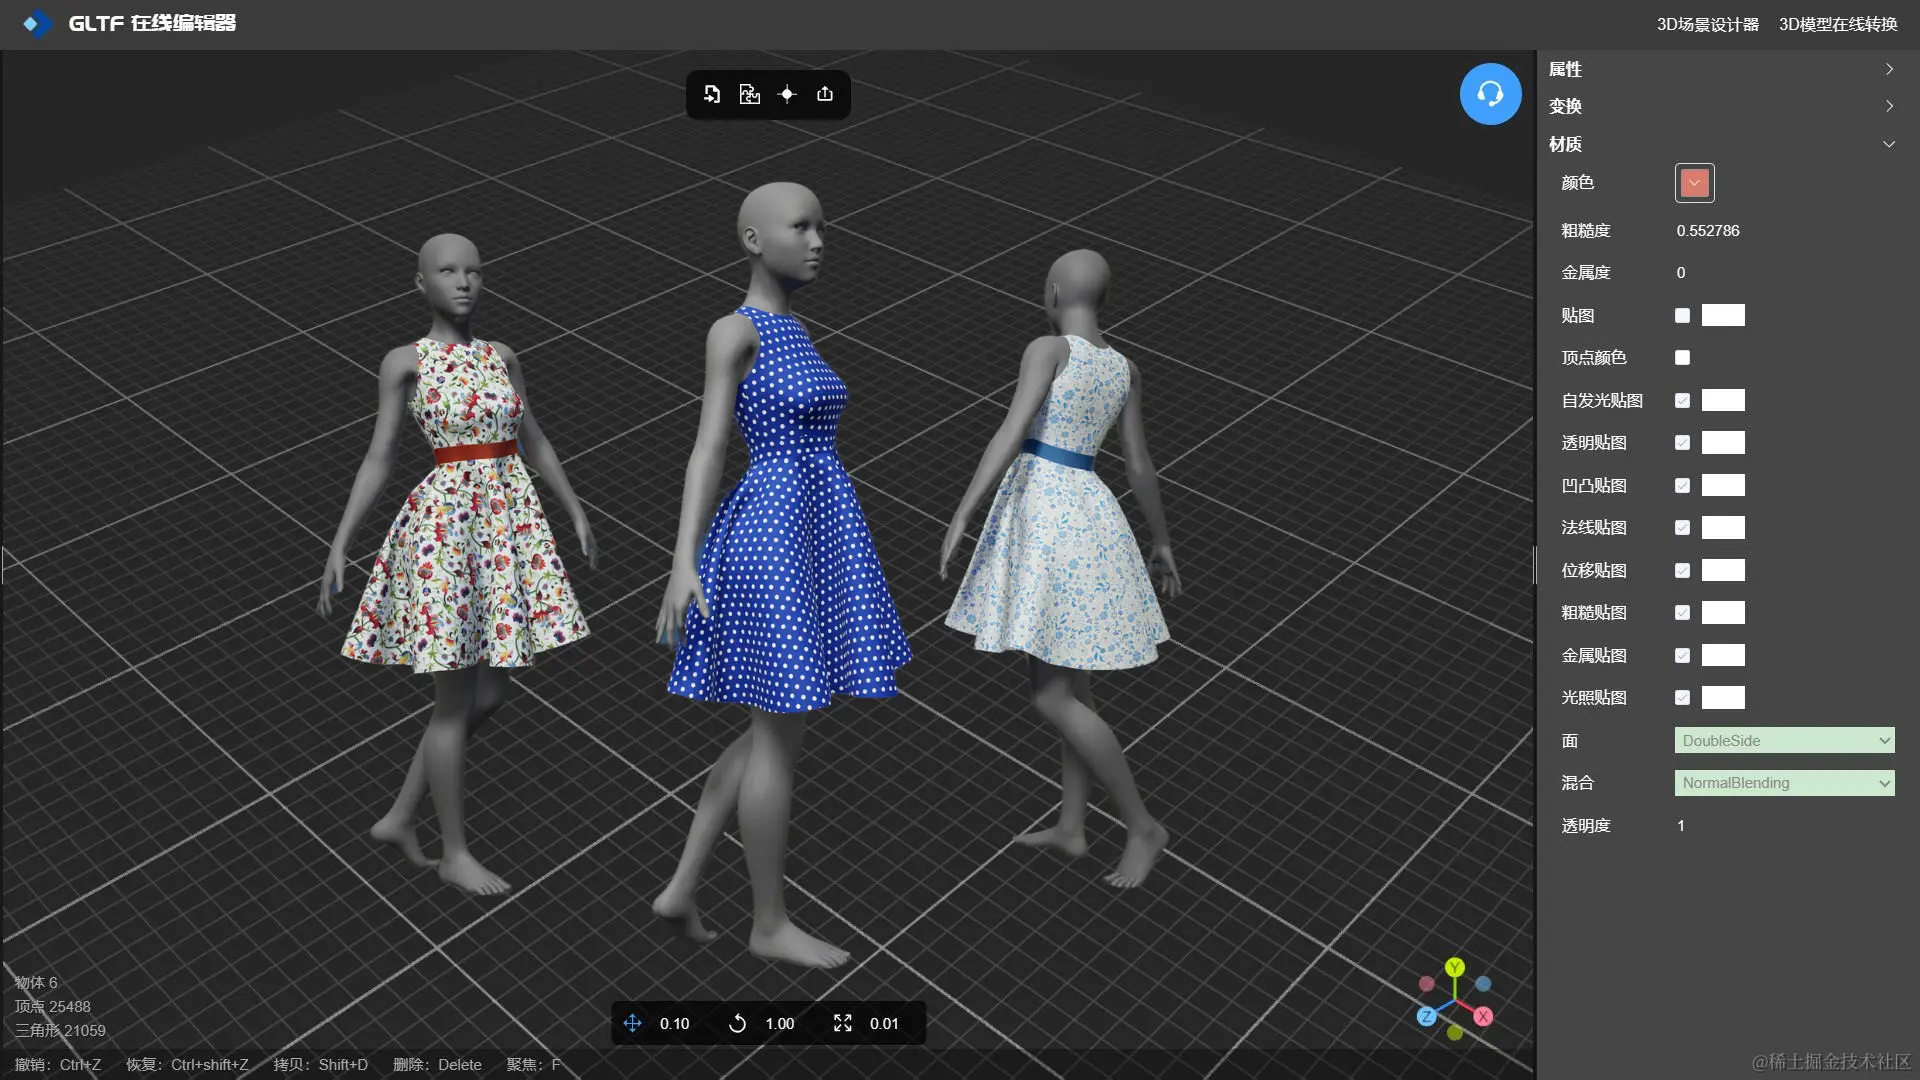The height and width of the screenshot is (1080, 1920).
Task: Toggle the 顶点颜色 vertex color checkbox
Action: click(x=1682, y=358)
